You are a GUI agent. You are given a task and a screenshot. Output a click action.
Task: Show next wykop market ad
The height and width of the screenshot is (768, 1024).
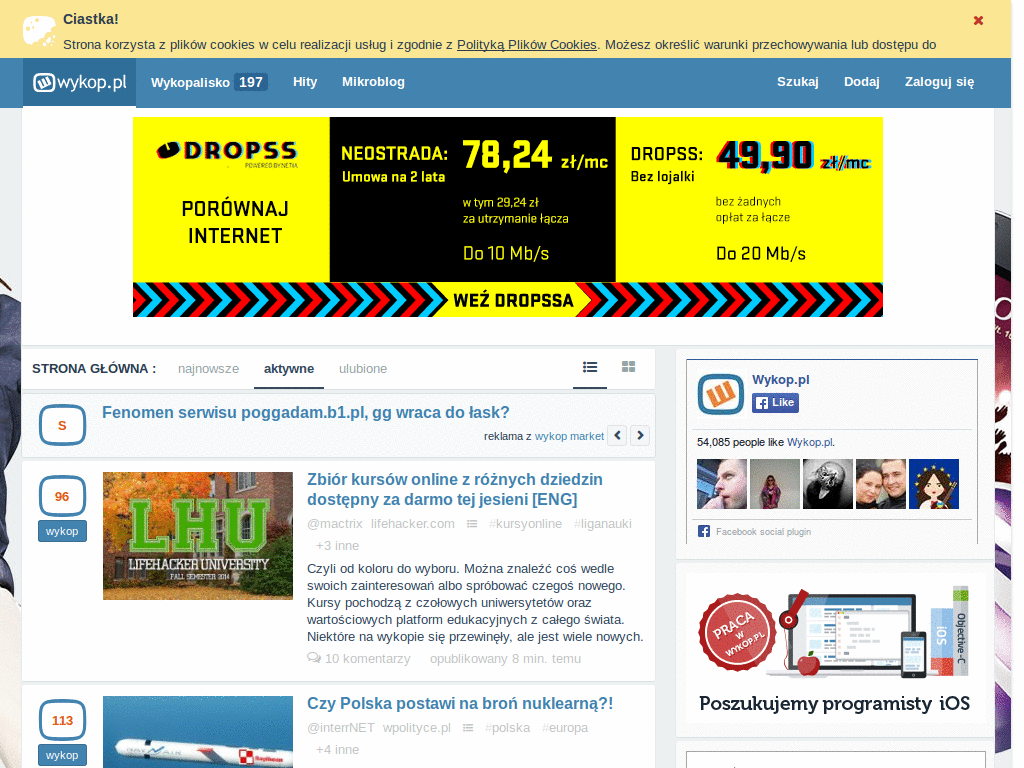click(x=640, y=436)
